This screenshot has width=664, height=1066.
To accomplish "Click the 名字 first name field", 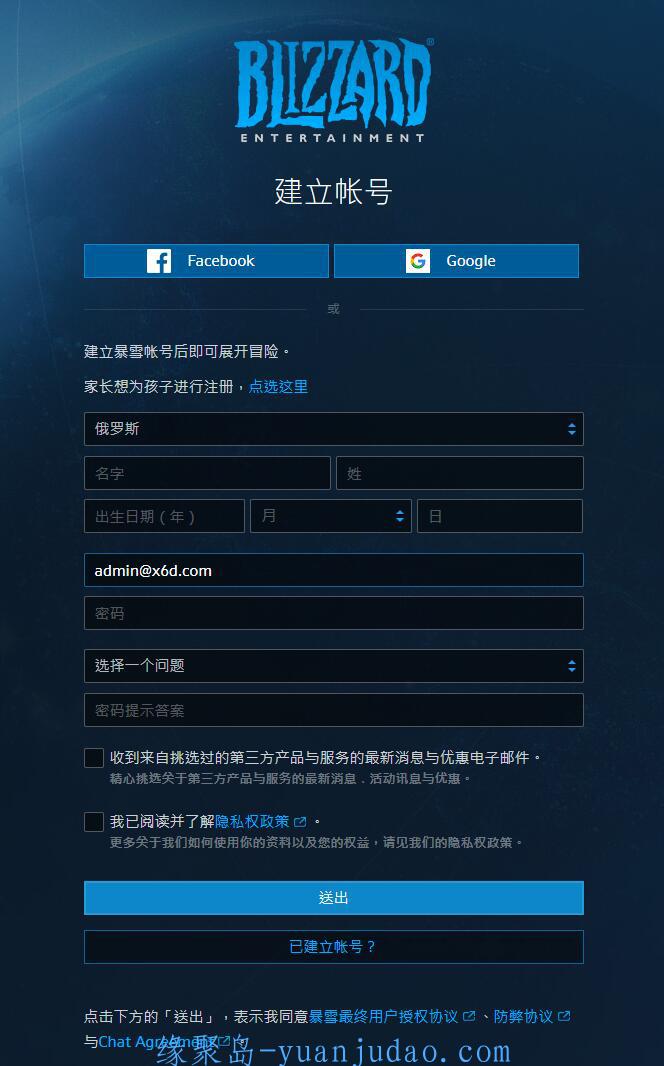I will tap(207, 473).
